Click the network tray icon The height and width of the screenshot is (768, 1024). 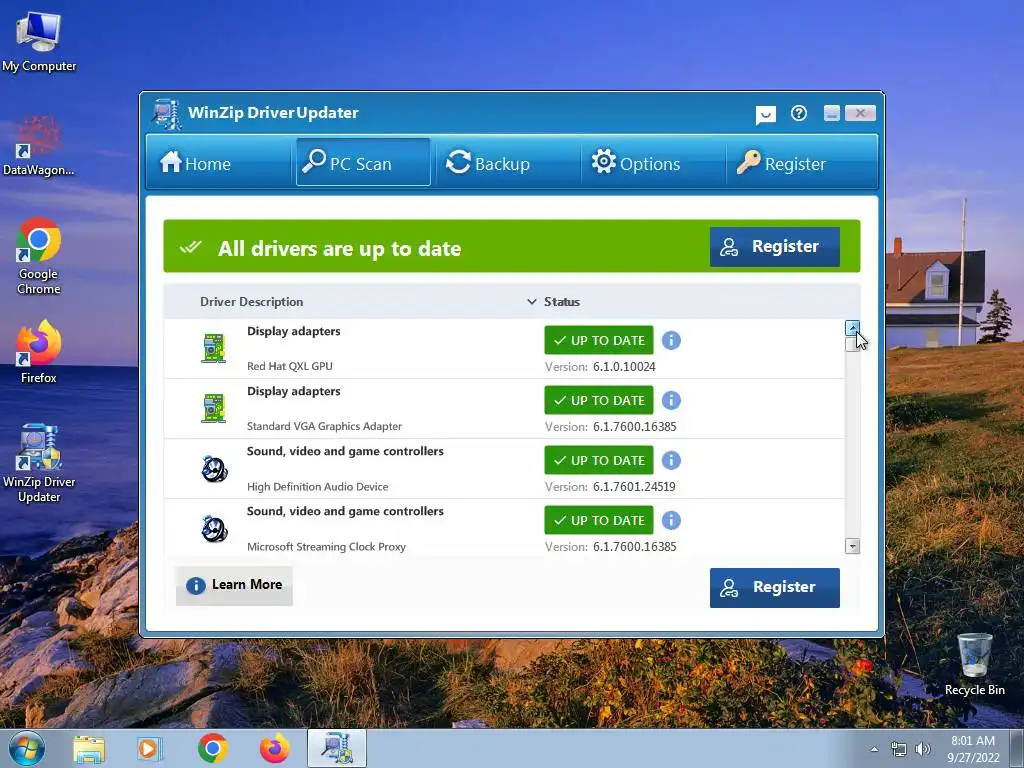click(899, 750)
